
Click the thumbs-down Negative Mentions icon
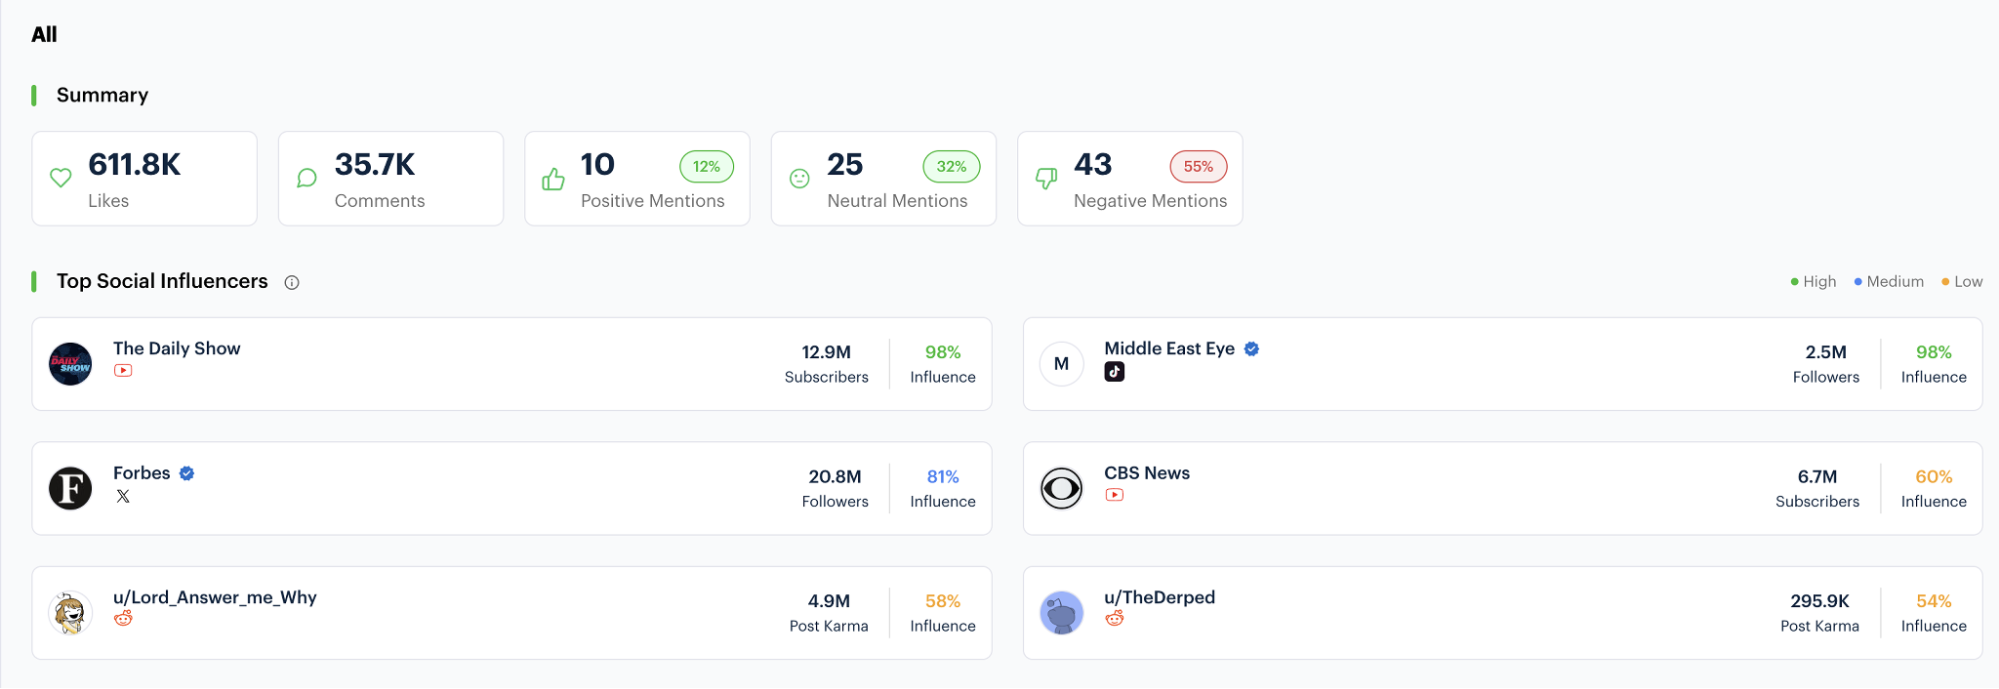point(1046,179)
